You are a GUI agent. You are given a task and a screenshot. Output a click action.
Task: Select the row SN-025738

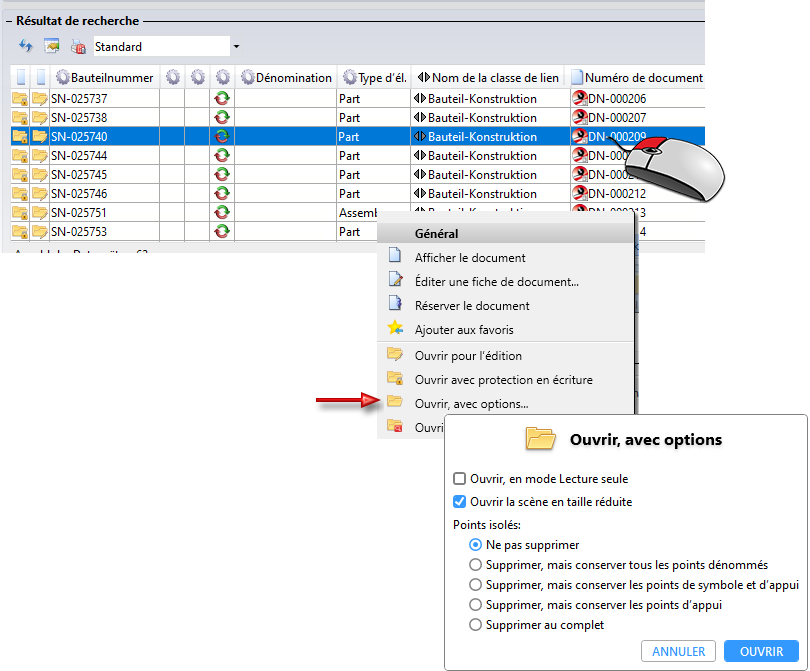[x=357, y=117]
